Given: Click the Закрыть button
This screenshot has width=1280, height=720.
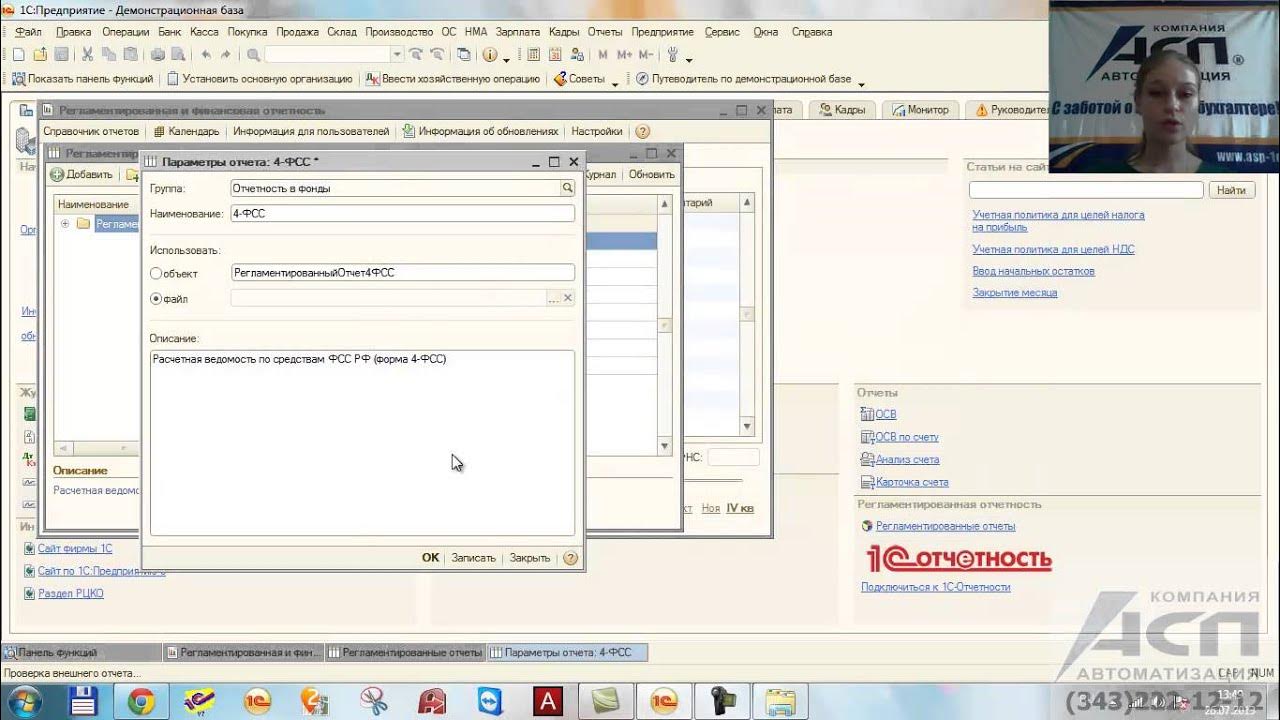Looking at the screenshot, I should tap(529, 558).
